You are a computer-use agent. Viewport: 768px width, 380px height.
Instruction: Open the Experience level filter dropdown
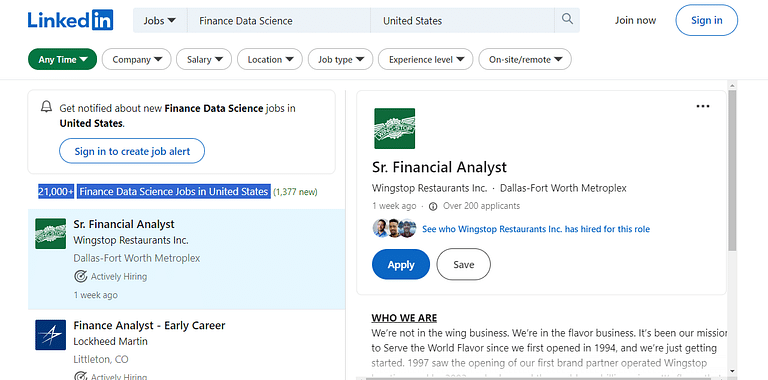[x=426, y=59]
